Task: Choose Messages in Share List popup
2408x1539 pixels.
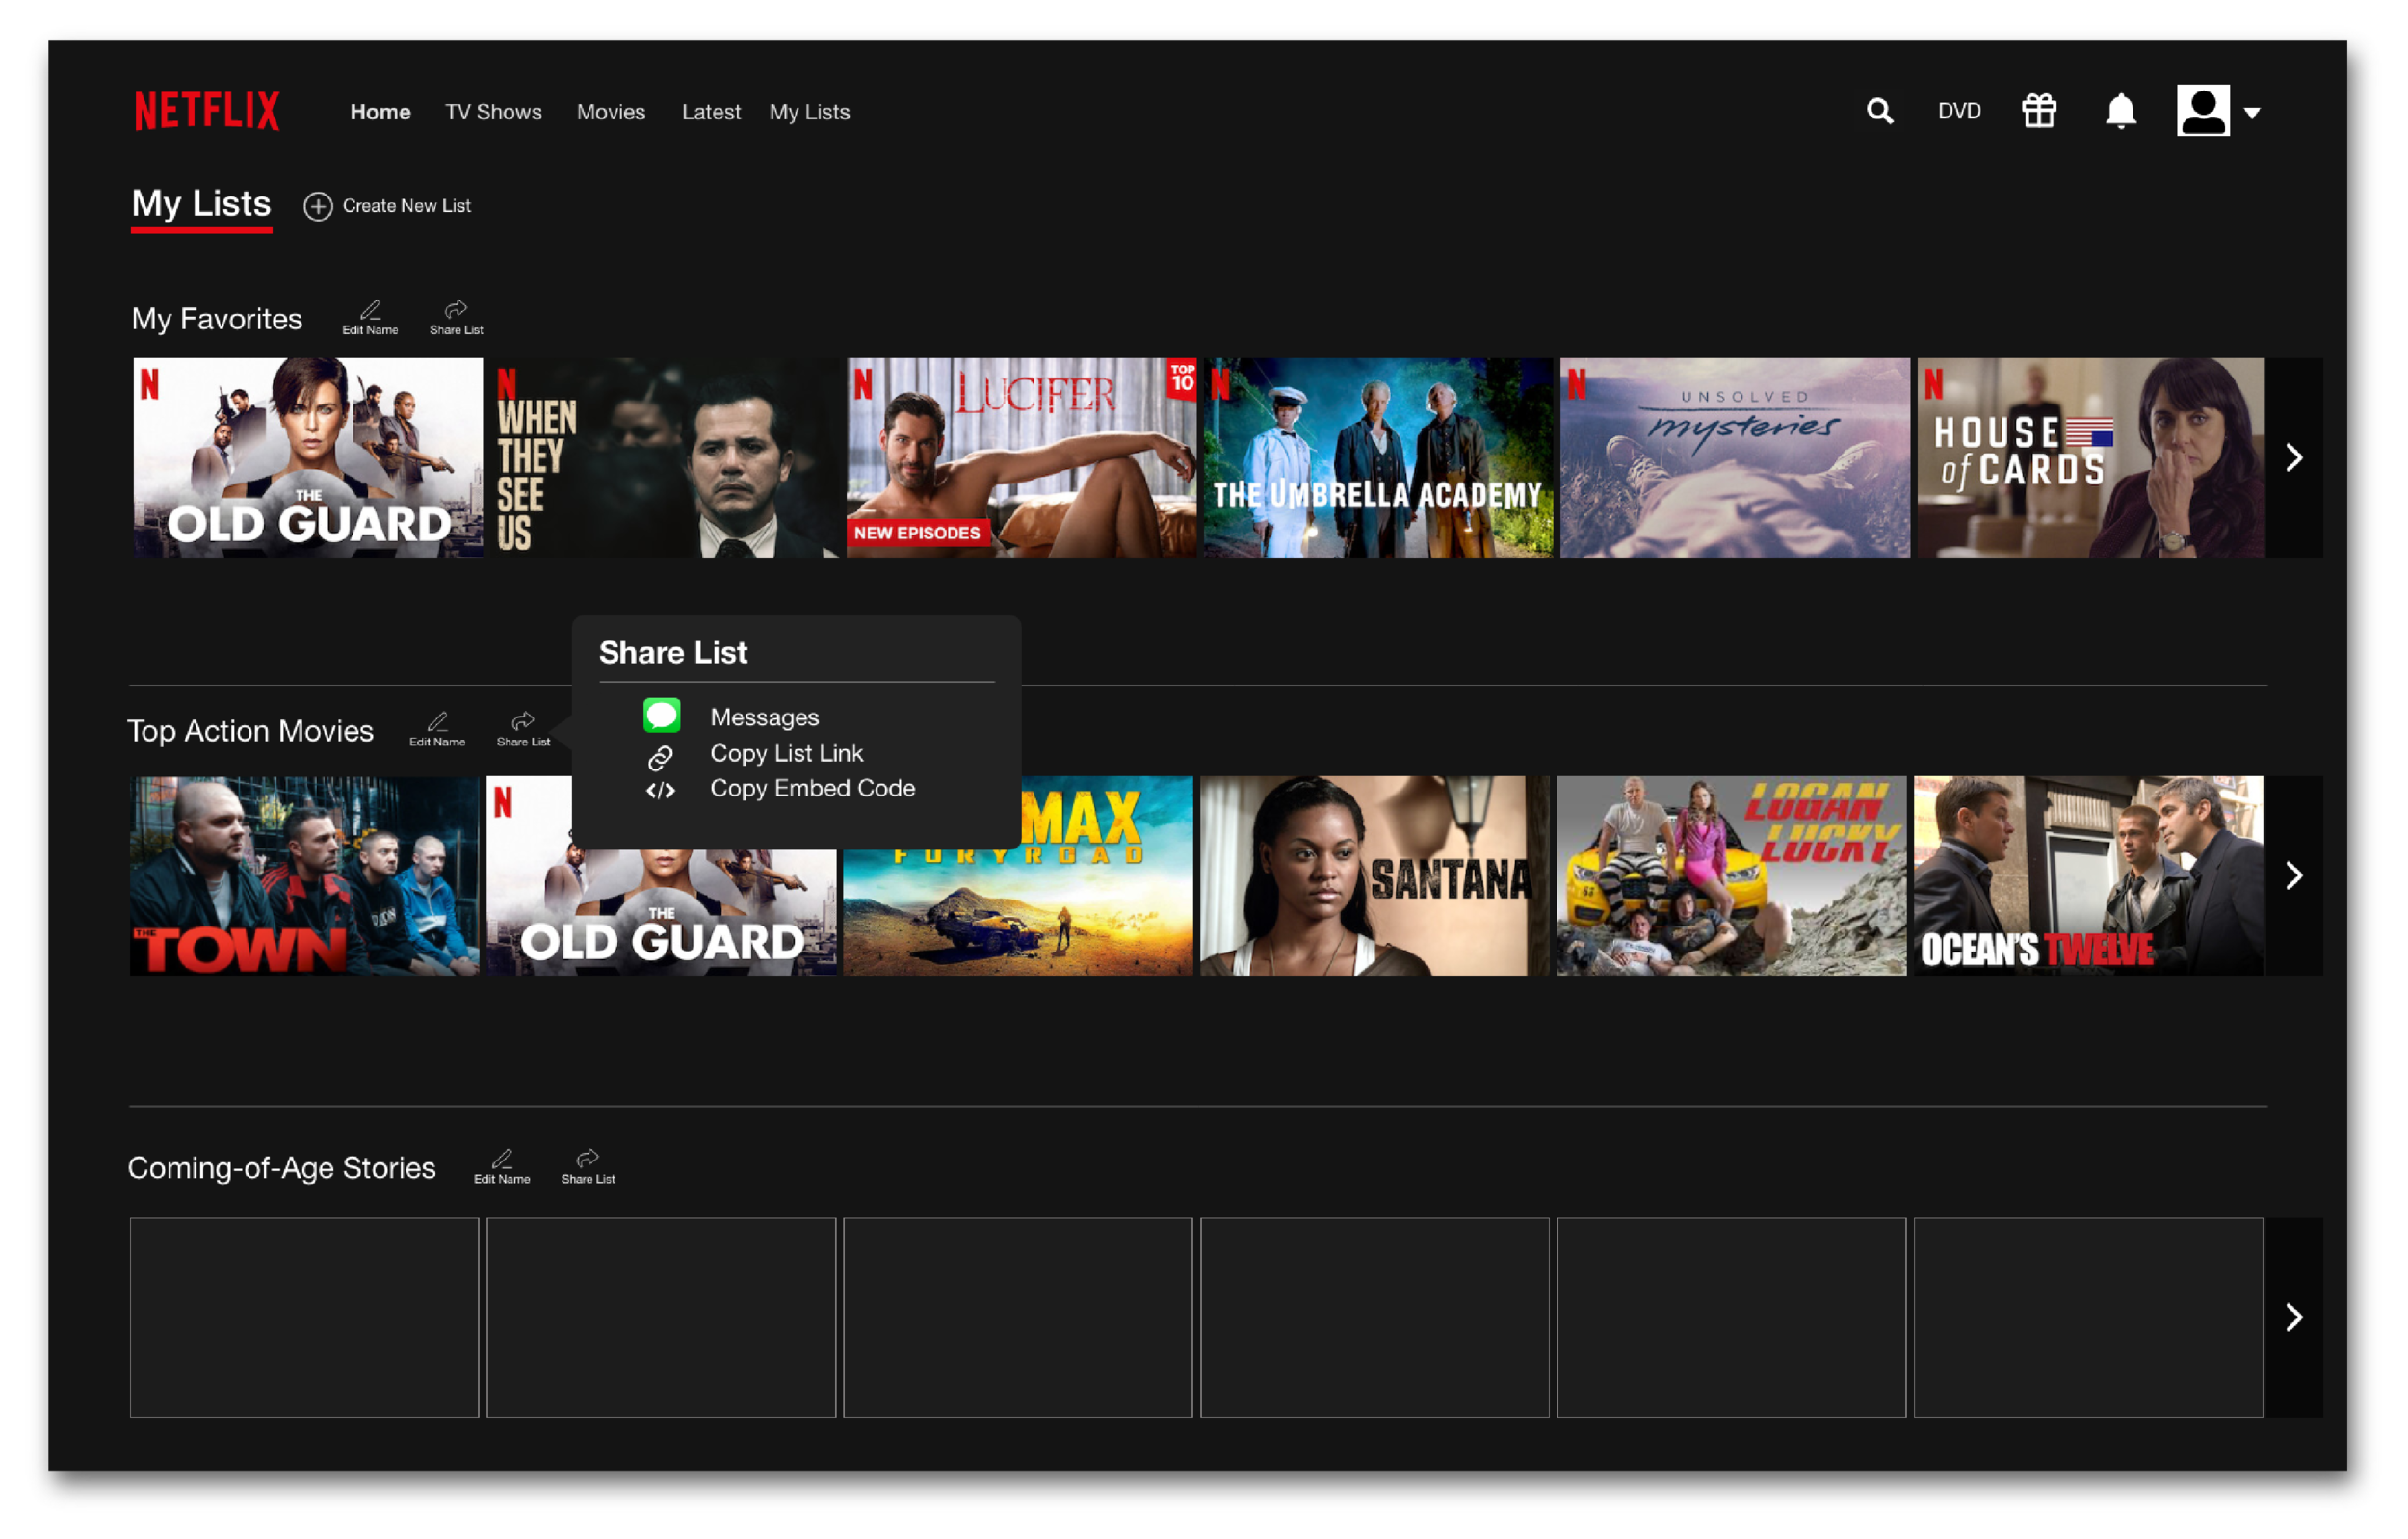Action: (x=764, y=717)
